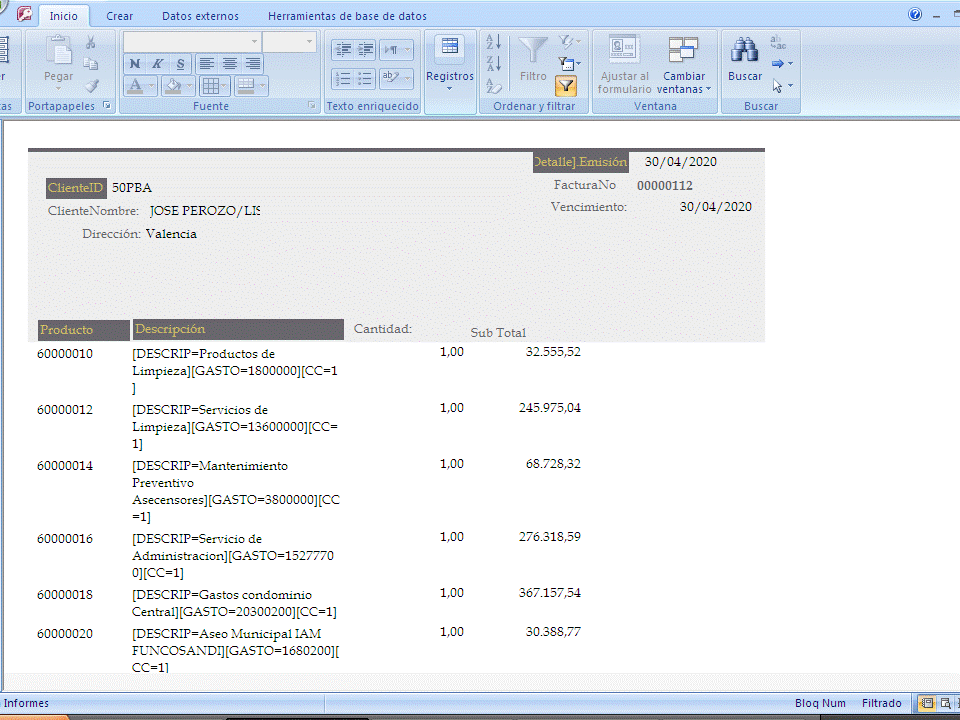Sort descending Z to A
Screen dimensions: 960x720
point(493,63)
